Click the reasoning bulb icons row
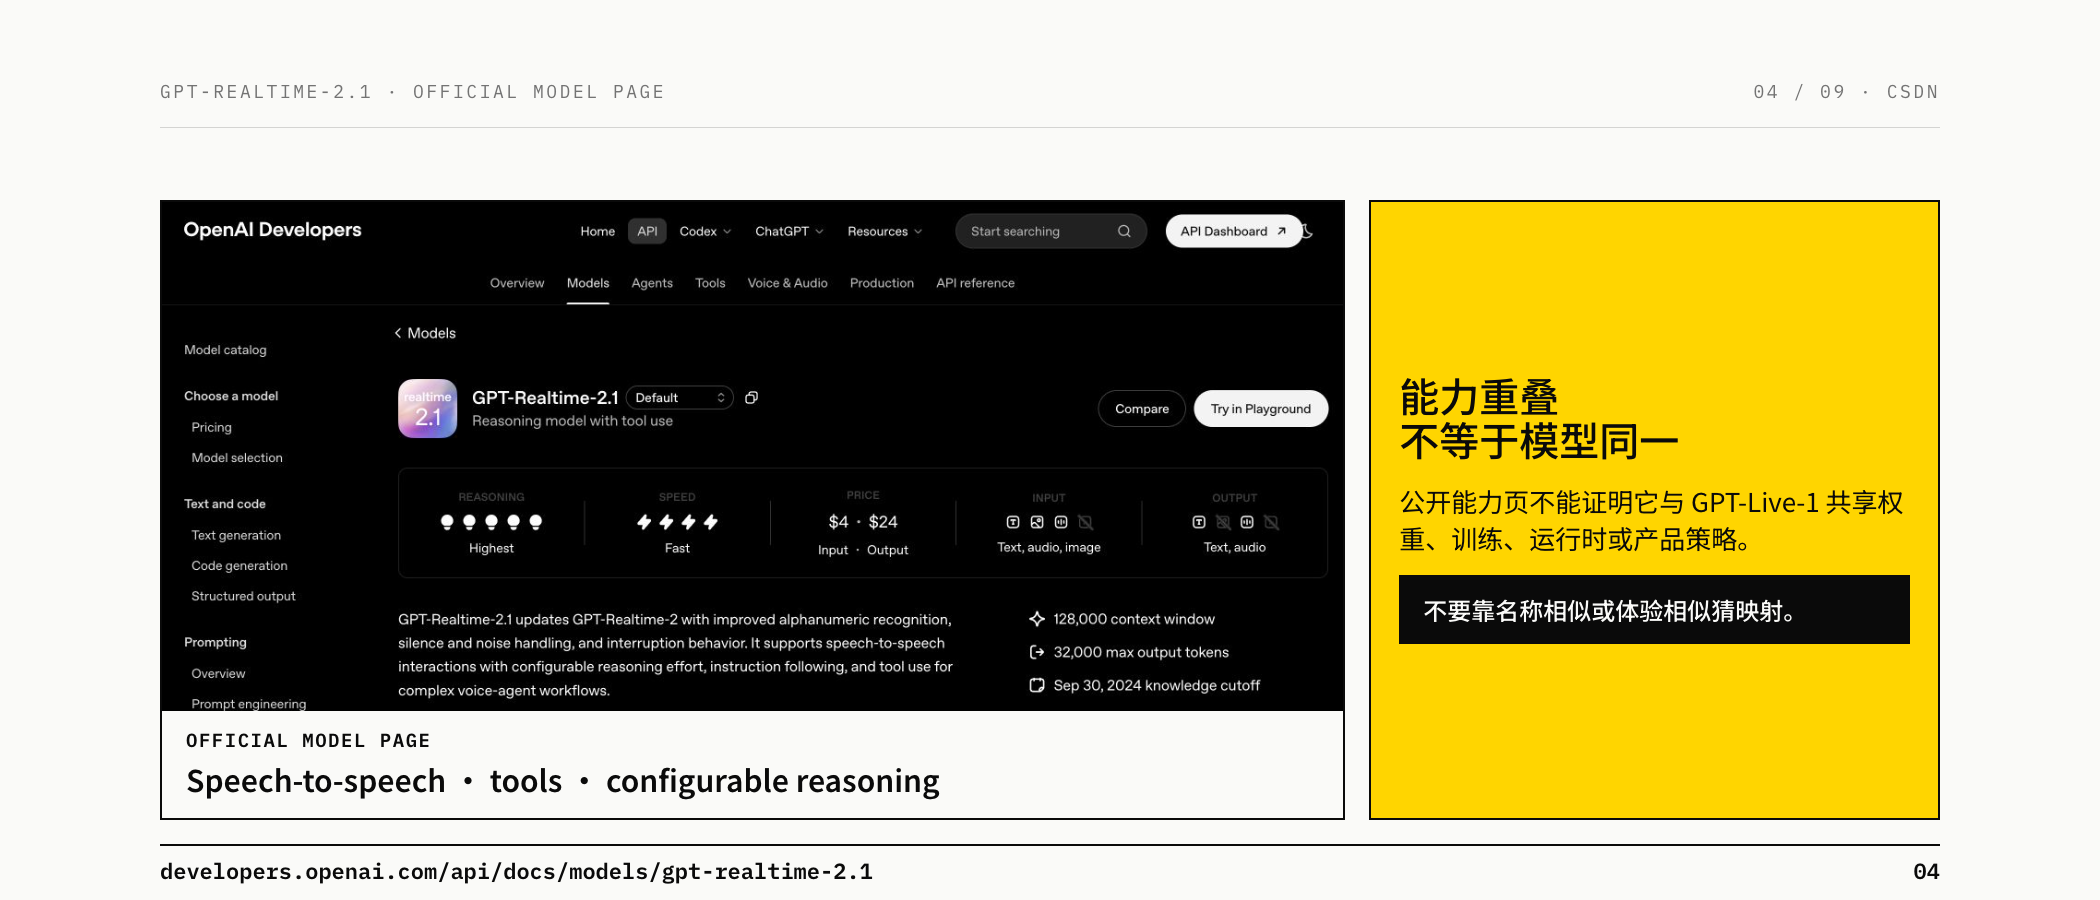Viewport: 2100px width, 900px height. tap(491, 522)
